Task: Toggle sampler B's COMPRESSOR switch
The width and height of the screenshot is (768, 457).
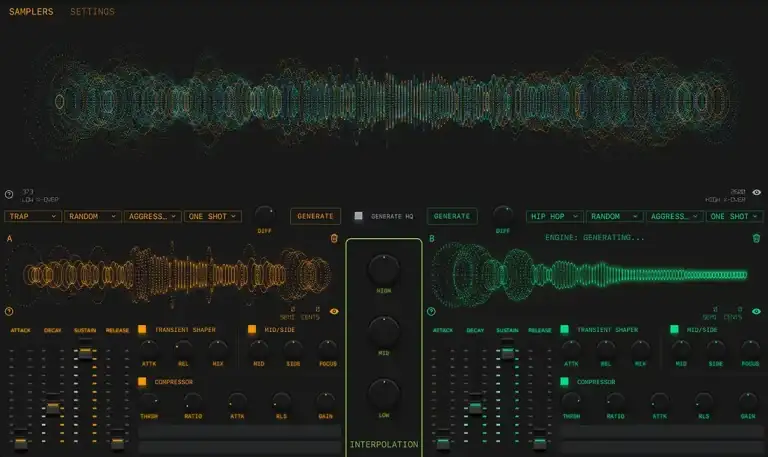Action: [x=564, y=381]
